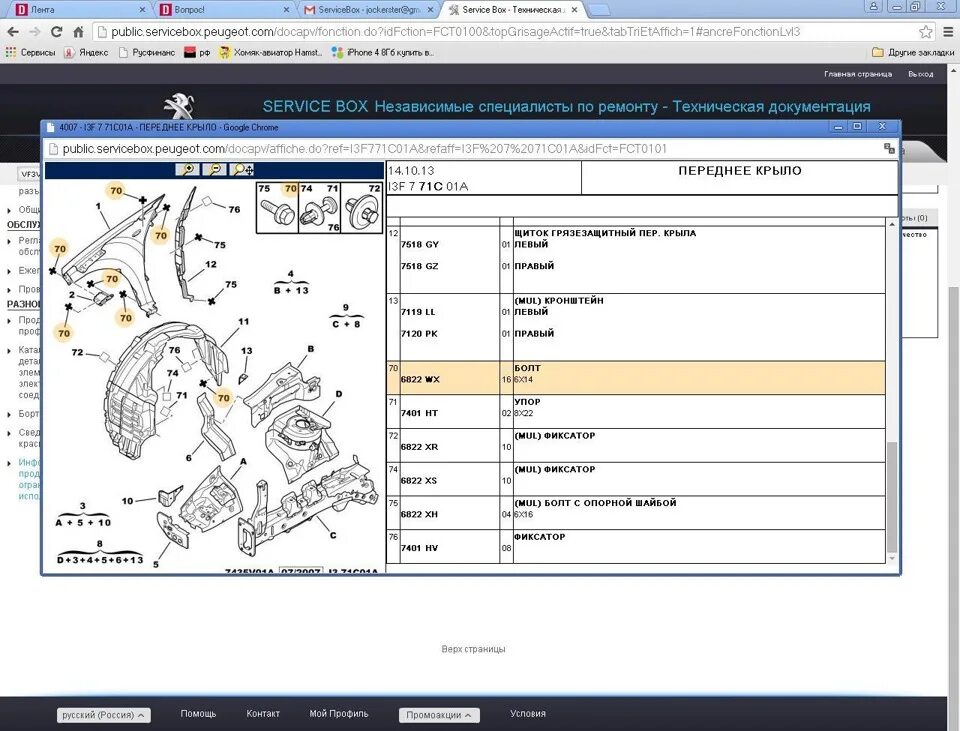Click the Условия footer link

coord(528,713)
